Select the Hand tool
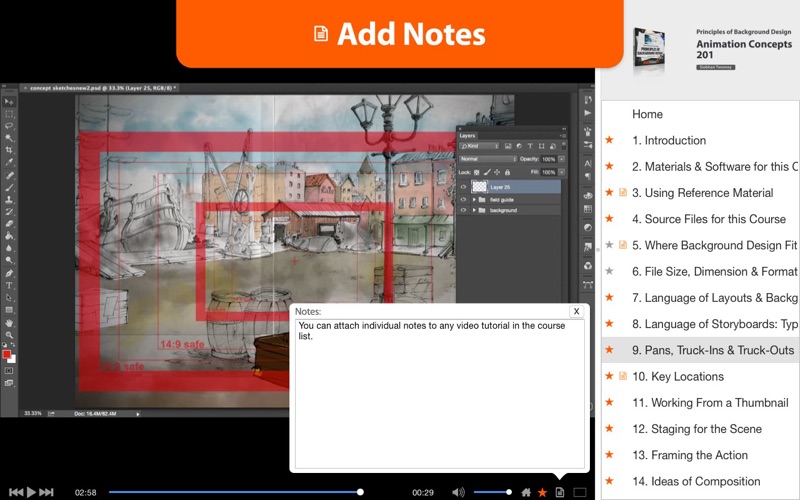The height and width of the screenshot is (500, 800). coord(9,323)
